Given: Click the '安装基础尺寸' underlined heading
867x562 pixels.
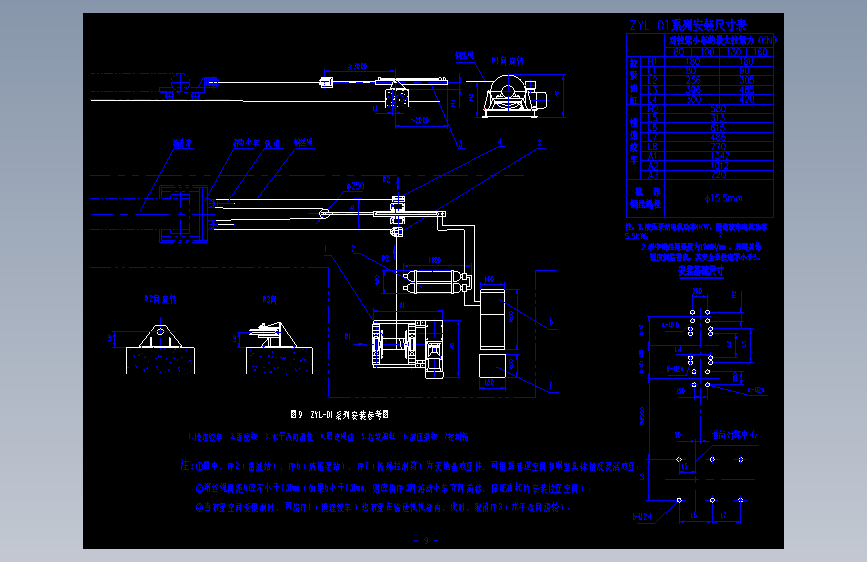Looking at the screenshot, I should pos(701,271).
